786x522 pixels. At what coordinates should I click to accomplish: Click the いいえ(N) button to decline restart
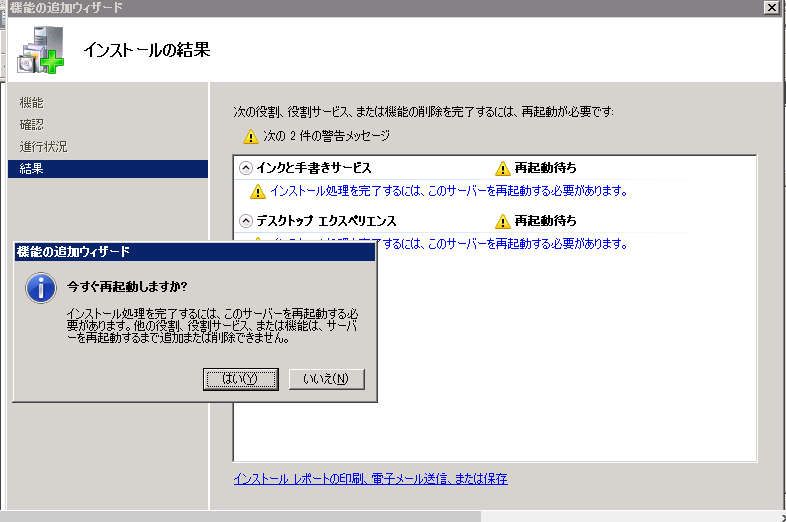pos(326,379)
